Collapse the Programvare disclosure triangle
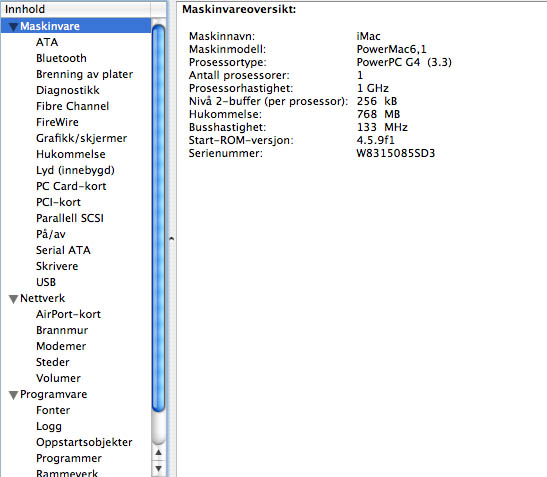The width and height of the screenshot is (547, 477). pyautogui.click(x=13, y=395)
